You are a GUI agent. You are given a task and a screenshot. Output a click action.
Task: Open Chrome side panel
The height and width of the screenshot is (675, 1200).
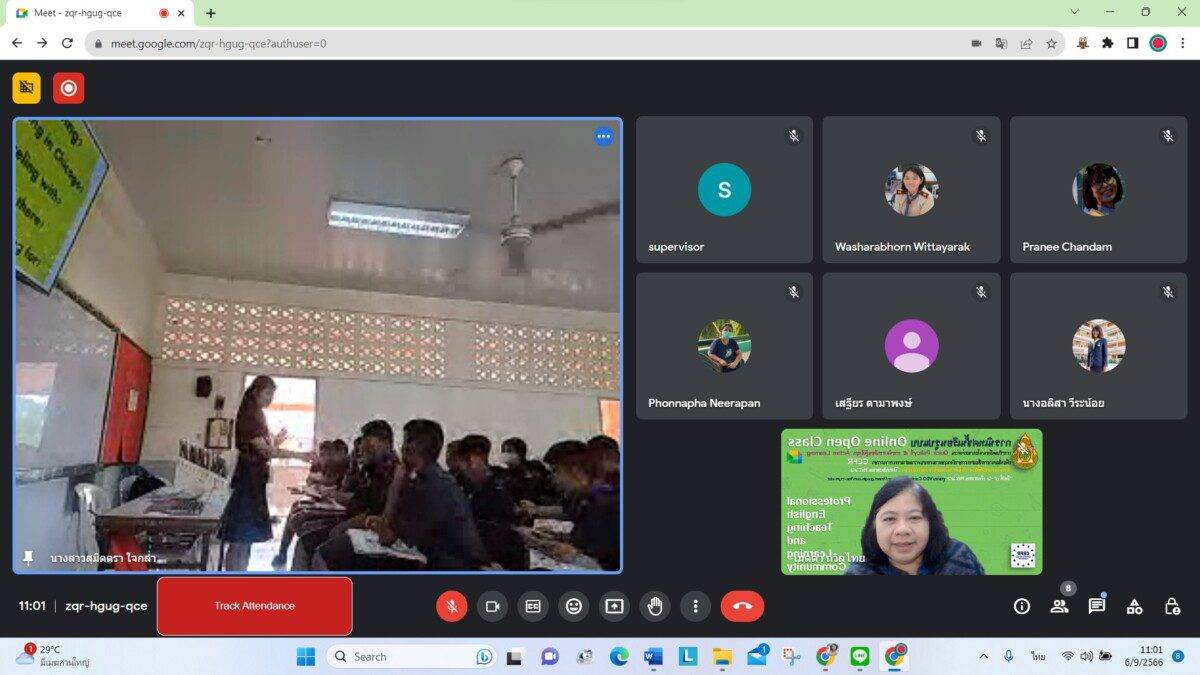pyautogui.click(x=1132, y=43)
